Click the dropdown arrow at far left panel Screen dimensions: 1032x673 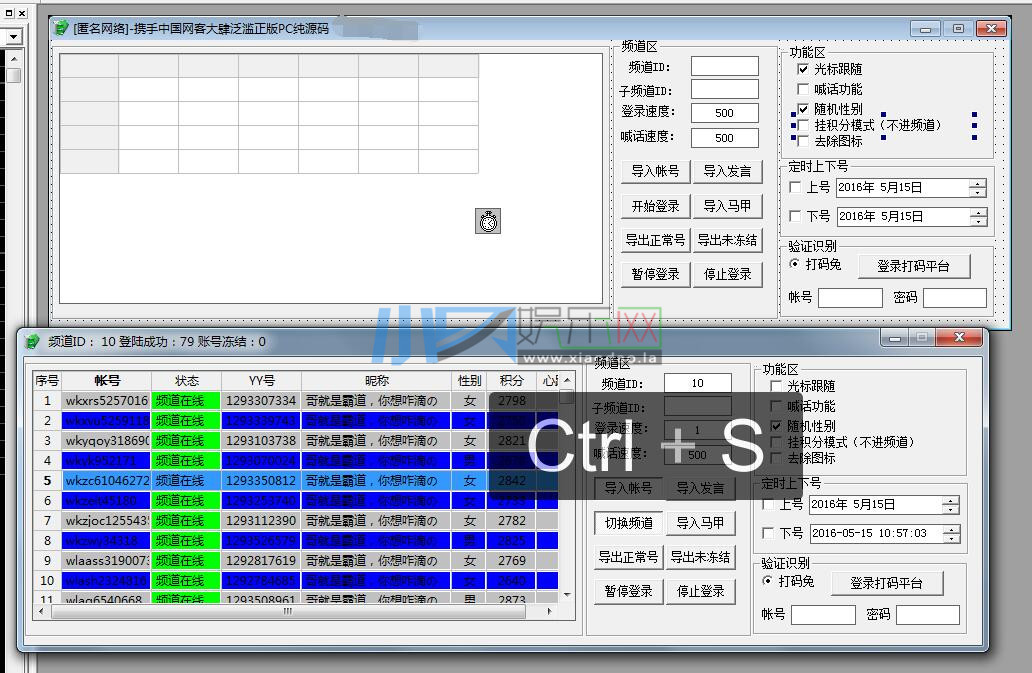click(x=13, y=36)
